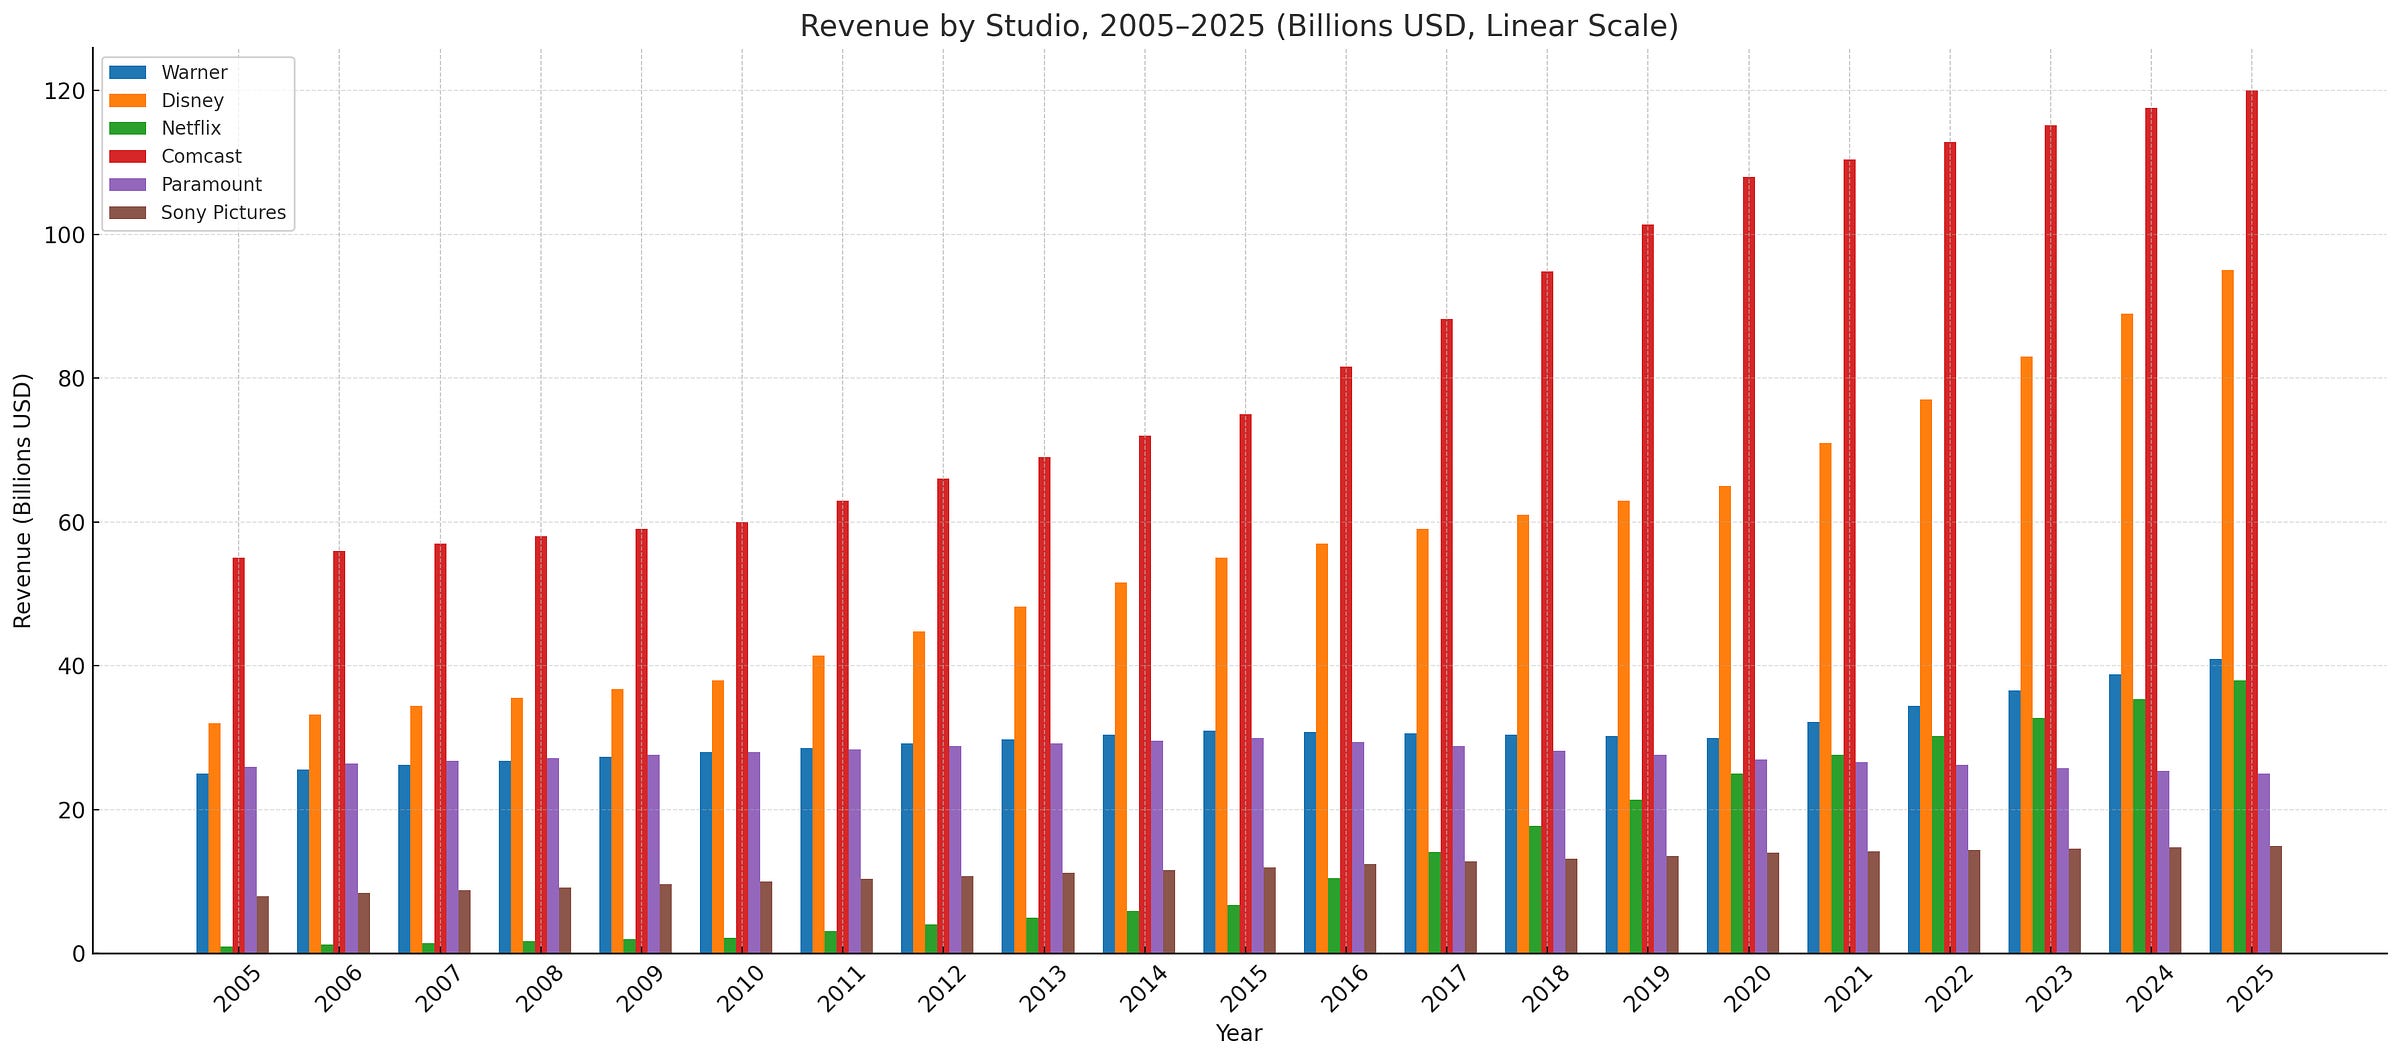This screenshot has height=1059, width=2400.
Task: Select the "Disney" legend label
Action: point(192,101)
